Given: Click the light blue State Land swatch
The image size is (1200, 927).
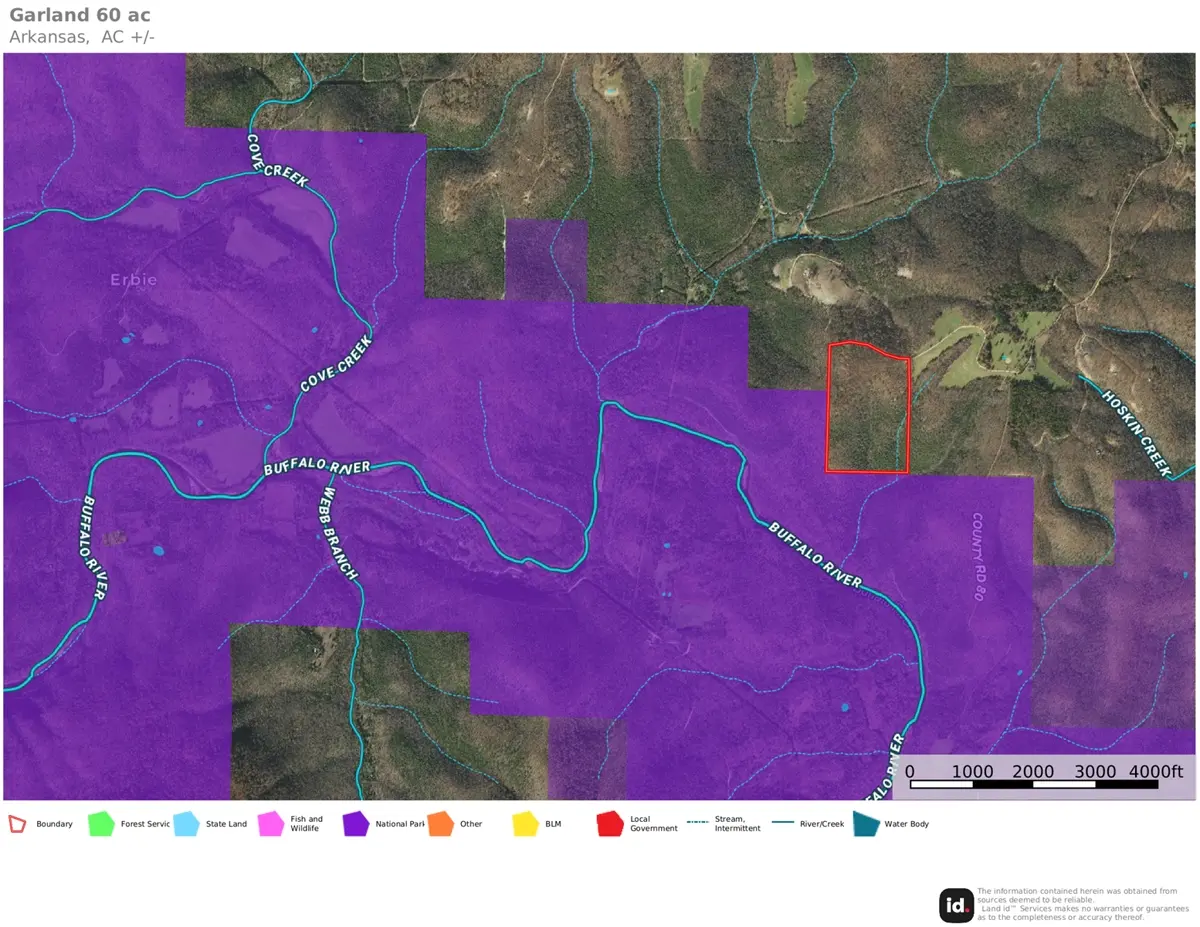Looking at the screenshot, I should coord(187,824).
